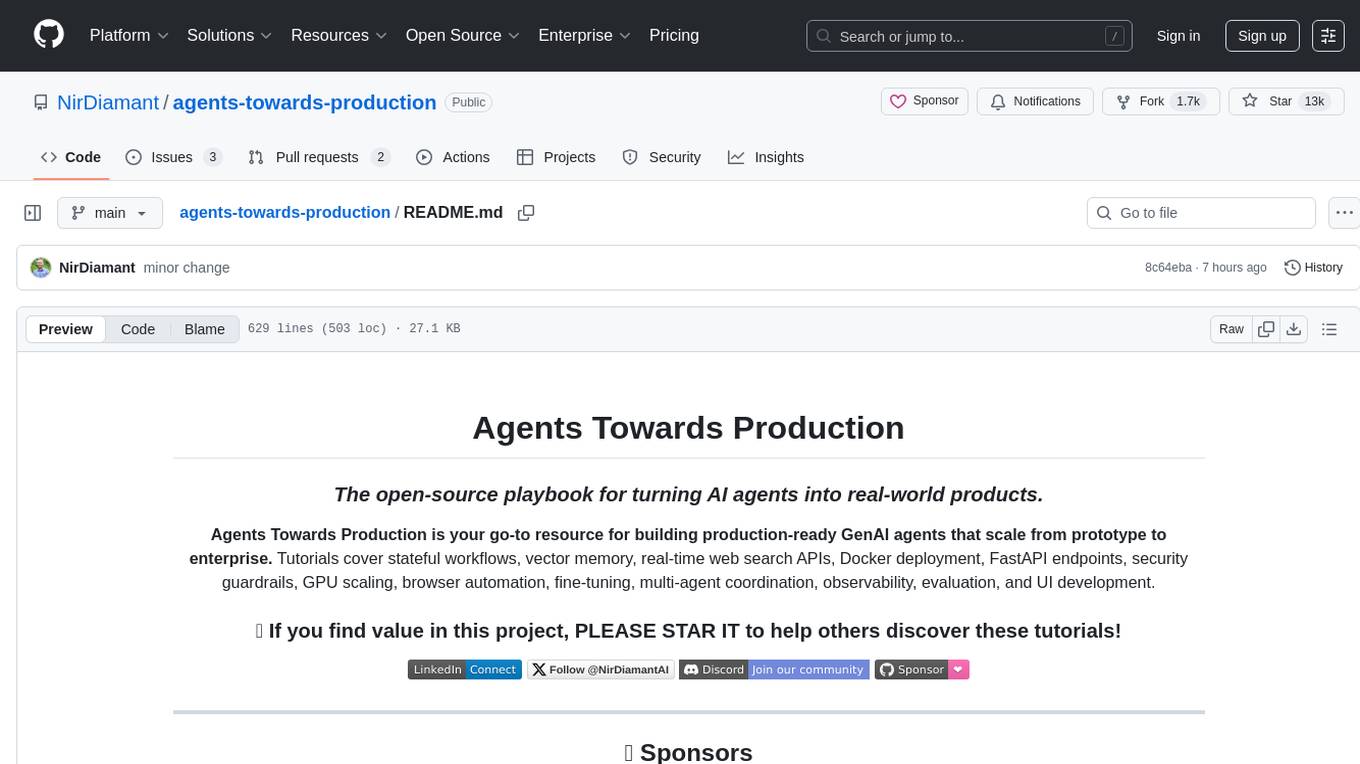Image resolution: width=1360 pixels, height=764 pixels.
Task: Switch to the Actions tab
Action: (453, 157)
